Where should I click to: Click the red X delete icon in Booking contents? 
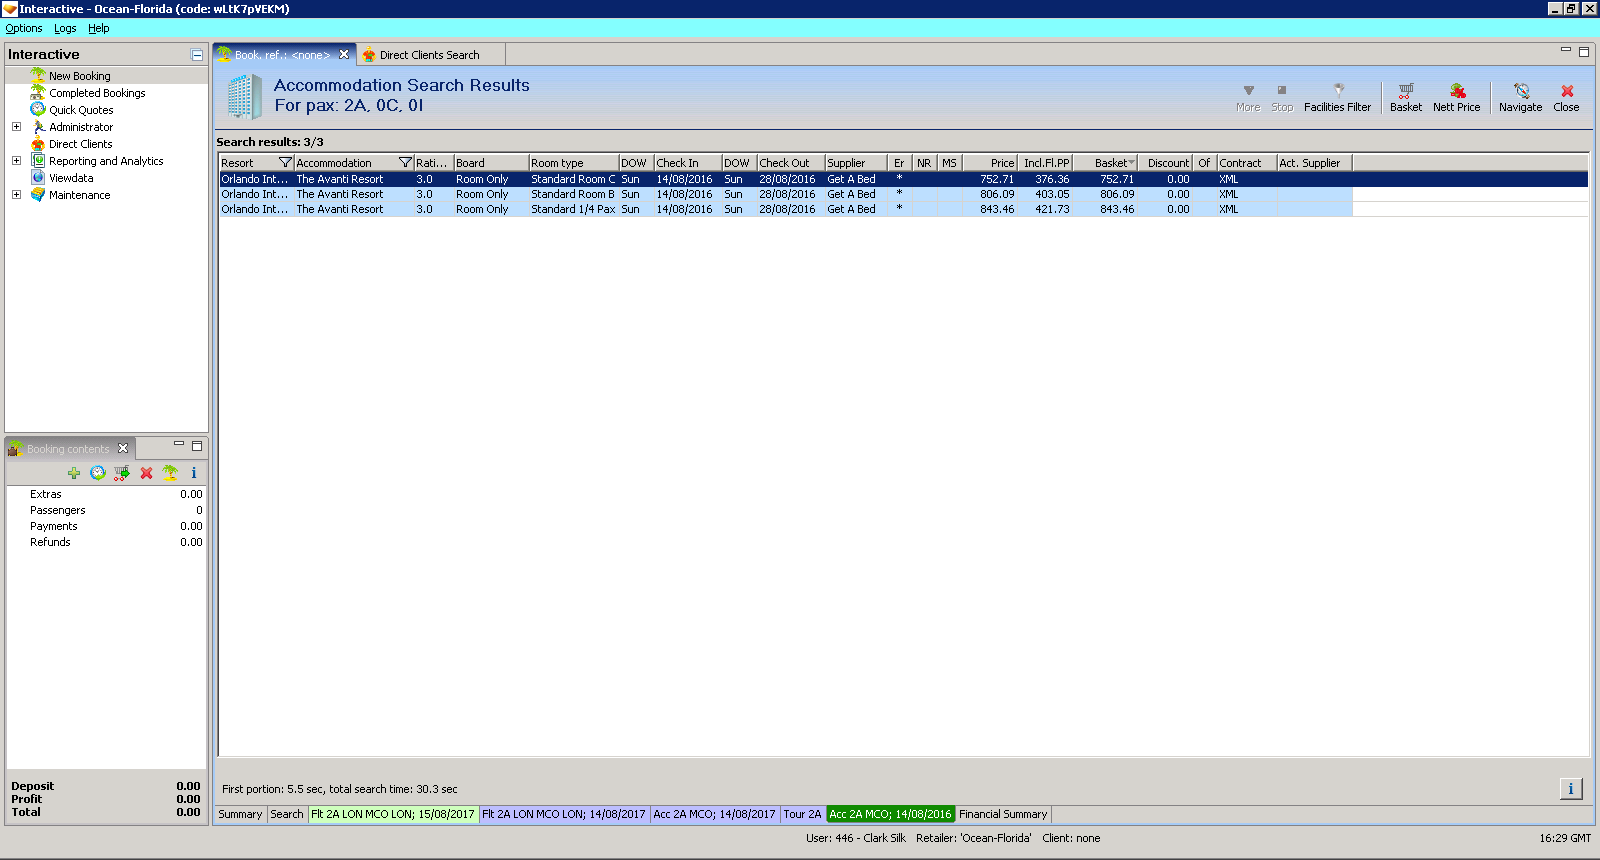[146, 473]
